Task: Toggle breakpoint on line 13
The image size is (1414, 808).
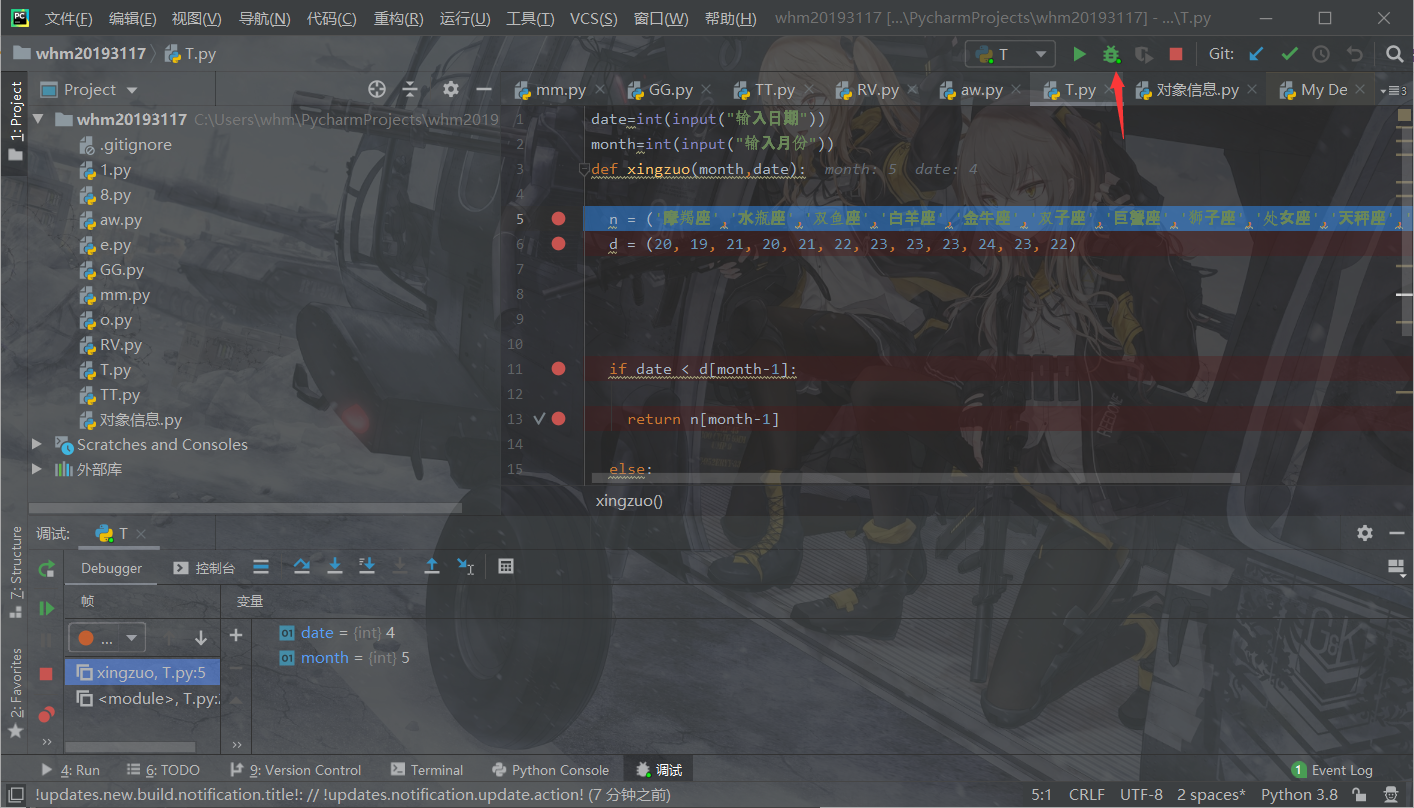Action: 558,419
